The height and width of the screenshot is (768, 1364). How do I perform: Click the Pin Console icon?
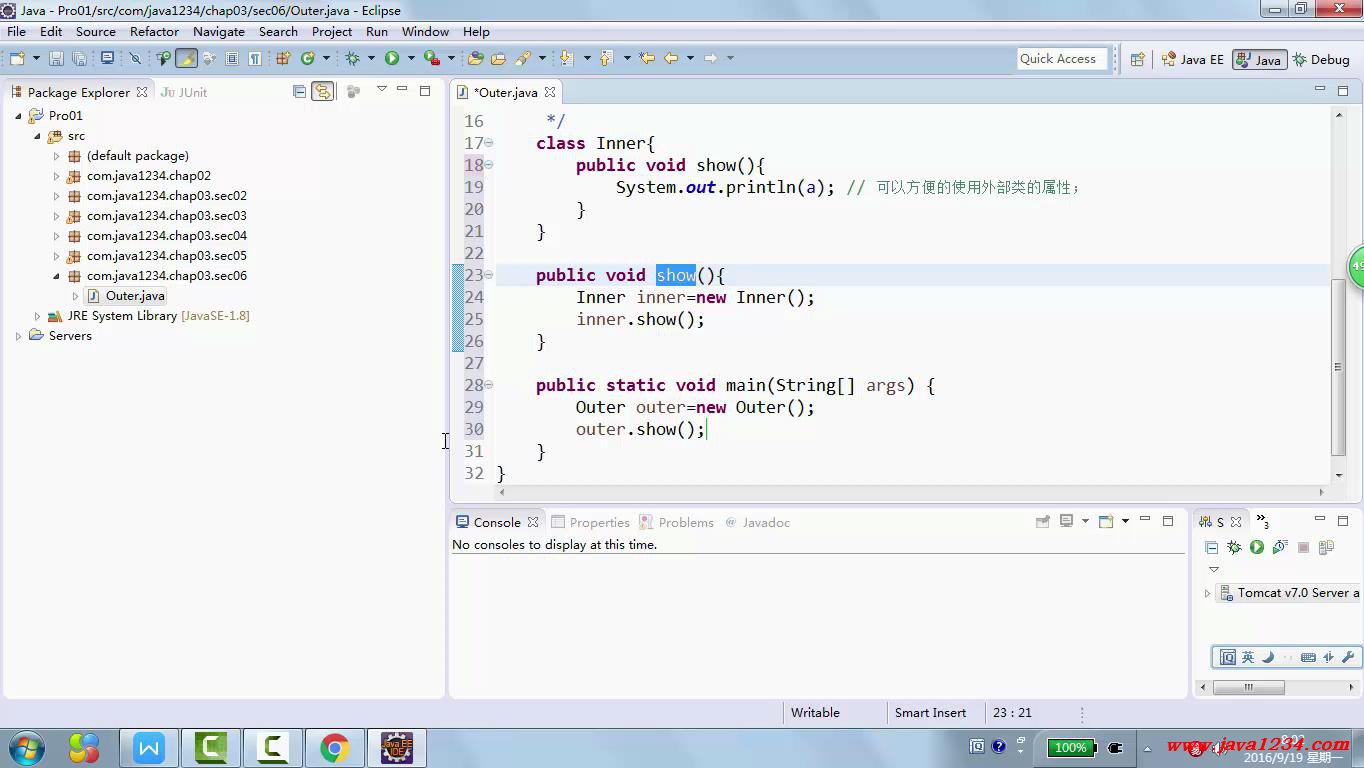pyautogui.click(x=1043, y=521)
